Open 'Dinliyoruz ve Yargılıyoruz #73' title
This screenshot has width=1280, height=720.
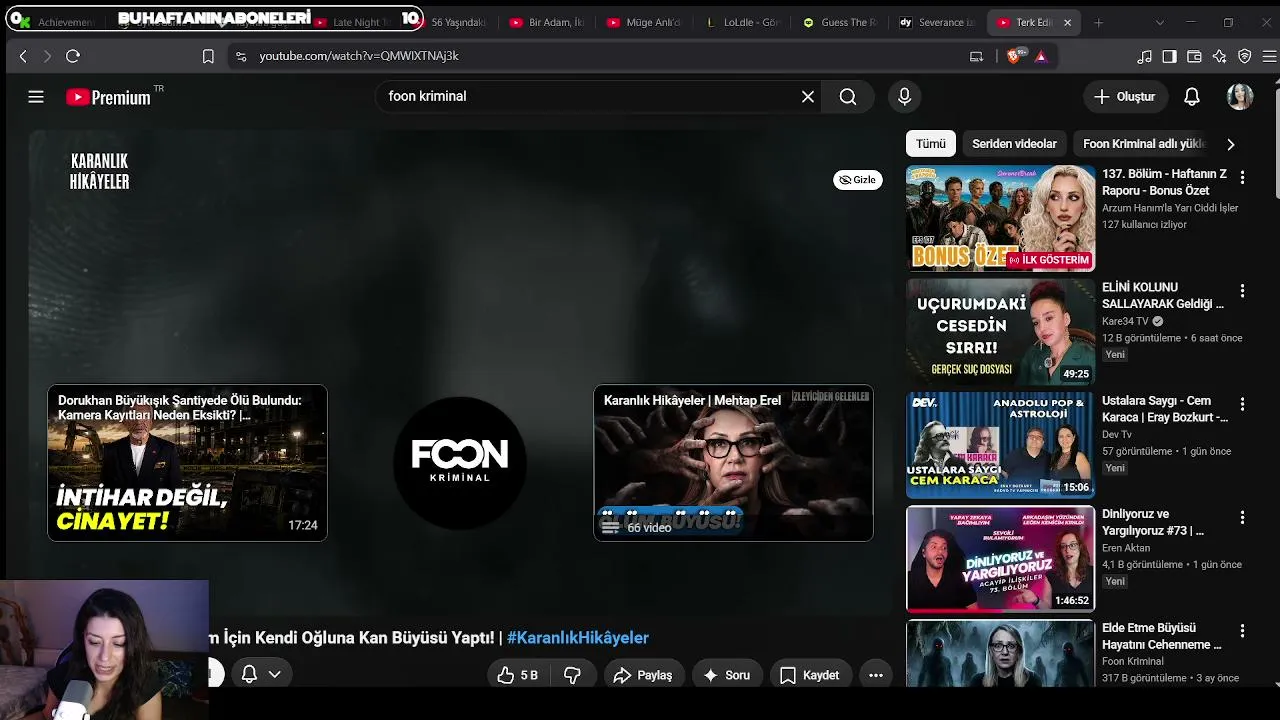coord(1153,522)
